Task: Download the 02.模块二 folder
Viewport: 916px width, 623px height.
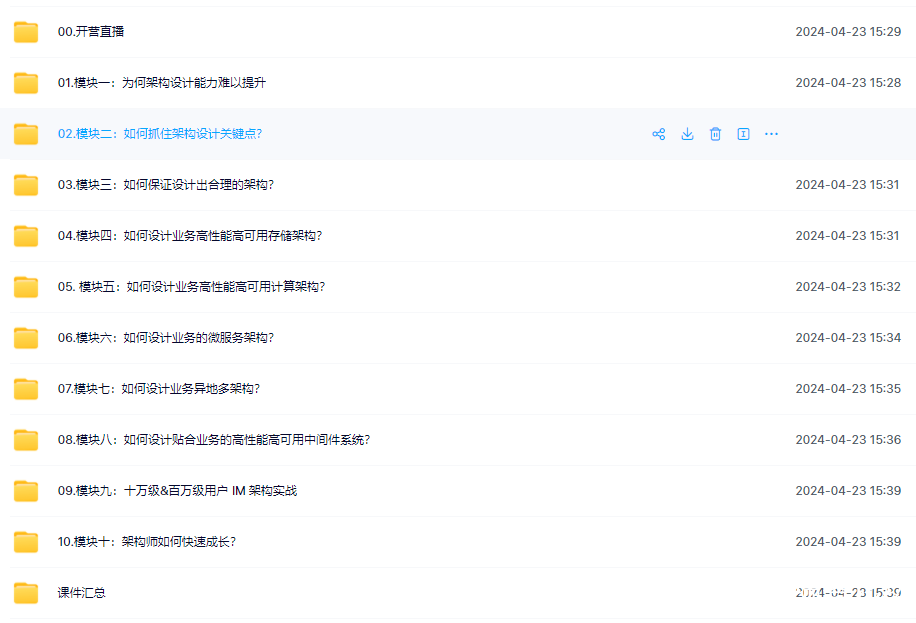Action: pos(687,134)
